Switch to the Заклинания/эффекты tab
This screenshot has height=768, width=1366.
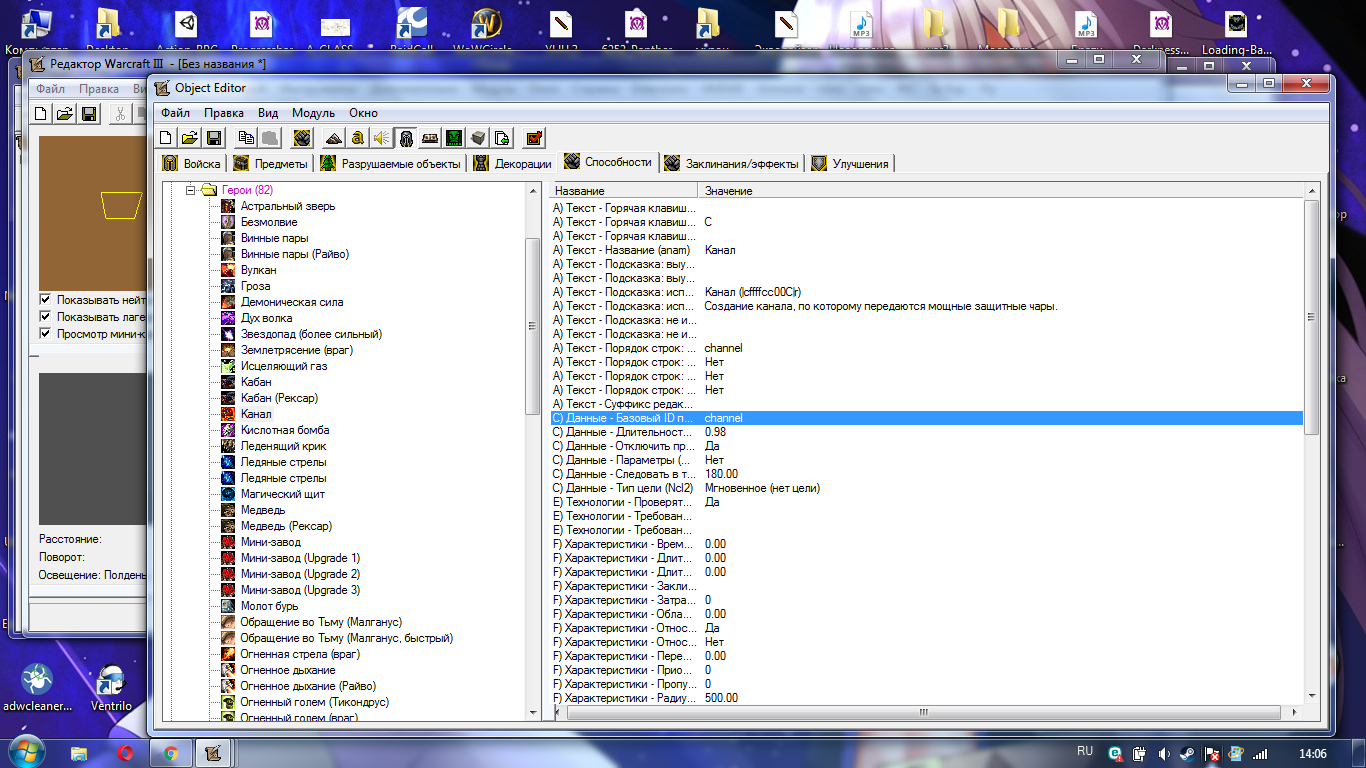[731, 163]
